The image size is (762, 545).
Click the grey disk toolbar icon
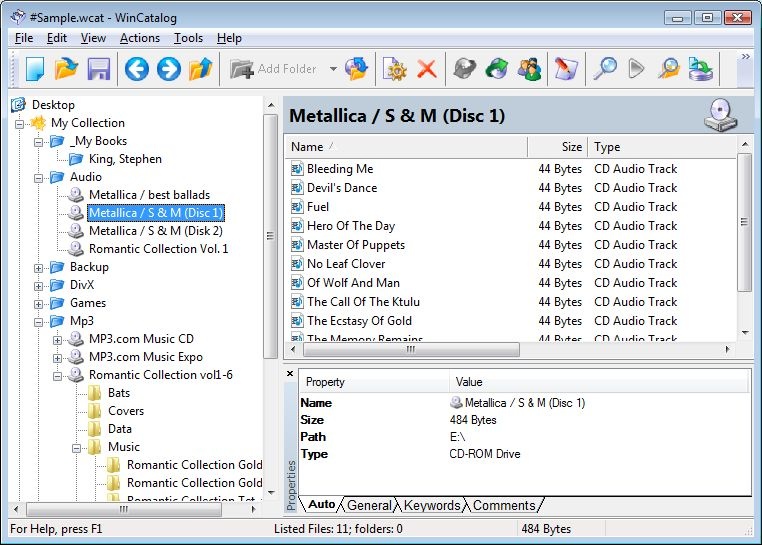point(465,69)
